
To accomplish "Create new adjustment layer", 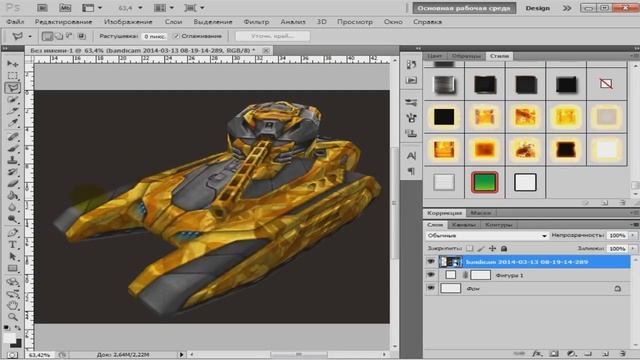I will coord(572,353).
